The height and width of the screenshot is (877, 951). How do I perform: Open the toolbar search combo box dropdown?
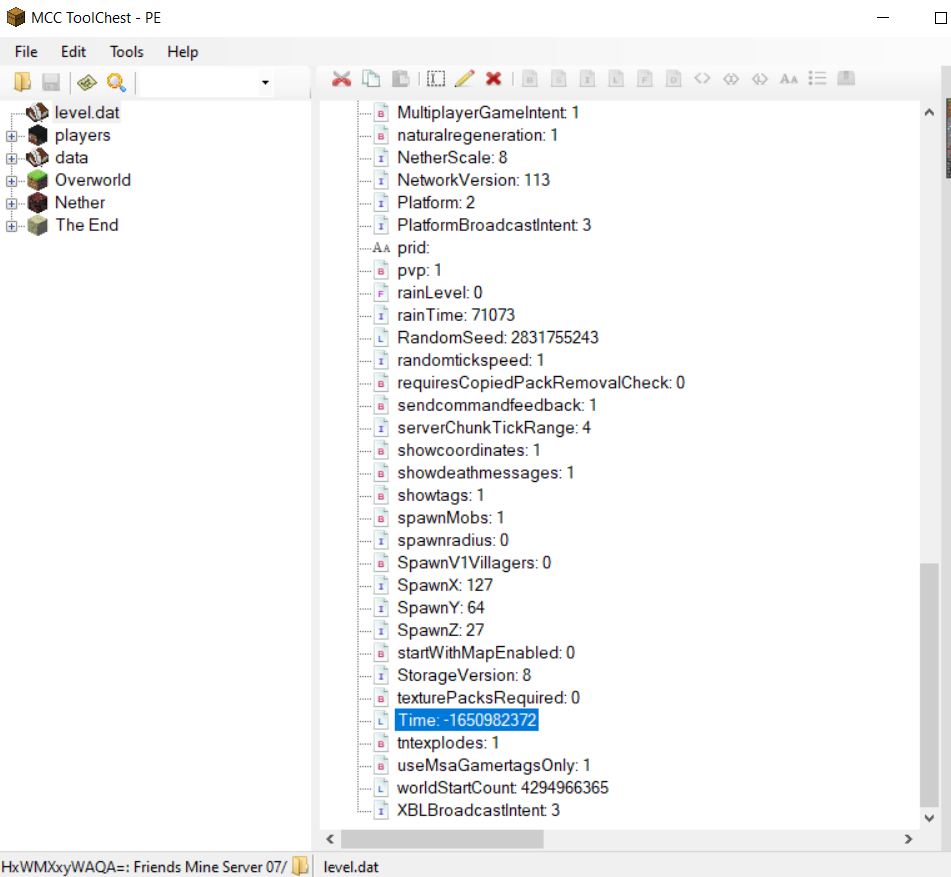coord(265,82)
